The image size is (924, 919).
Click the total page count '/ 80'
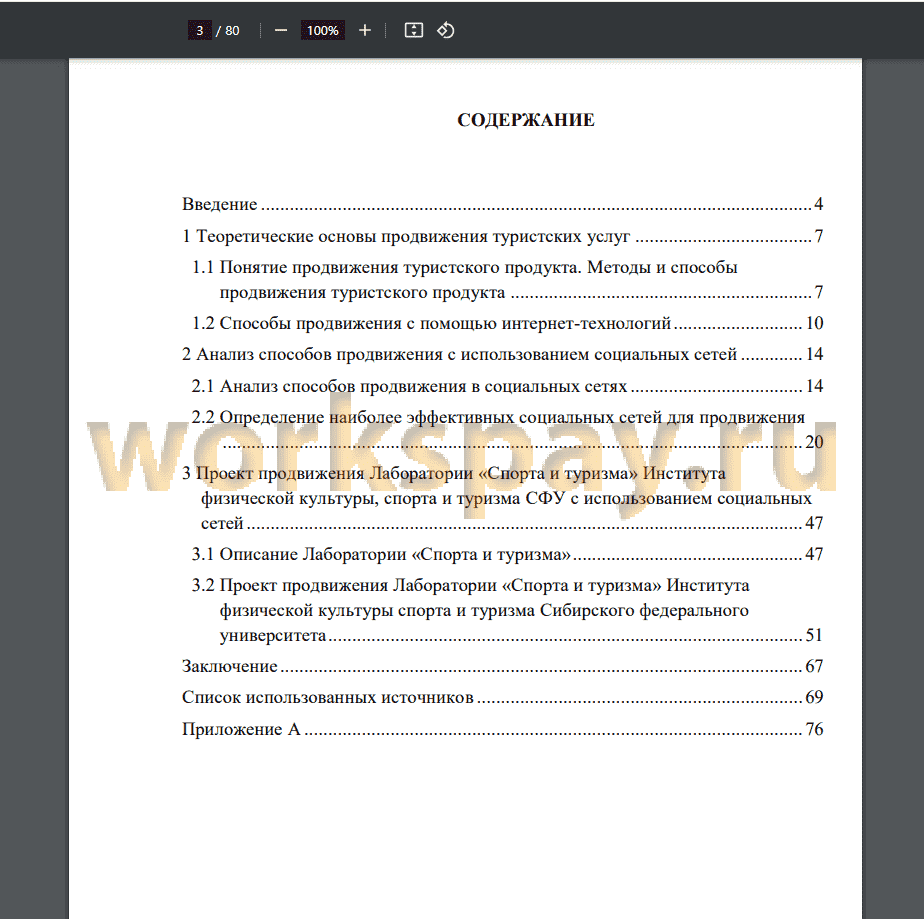(227, 31)
